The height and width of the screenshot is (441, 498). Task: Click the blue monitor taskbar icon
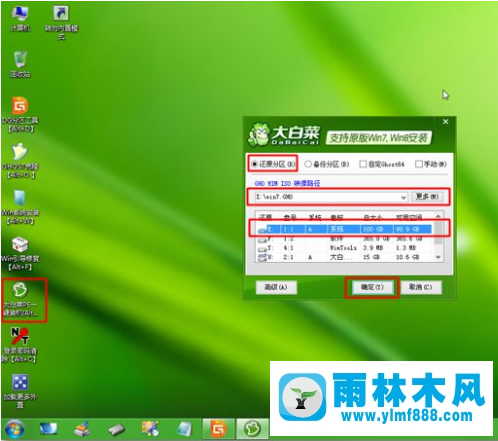(48, 429)
